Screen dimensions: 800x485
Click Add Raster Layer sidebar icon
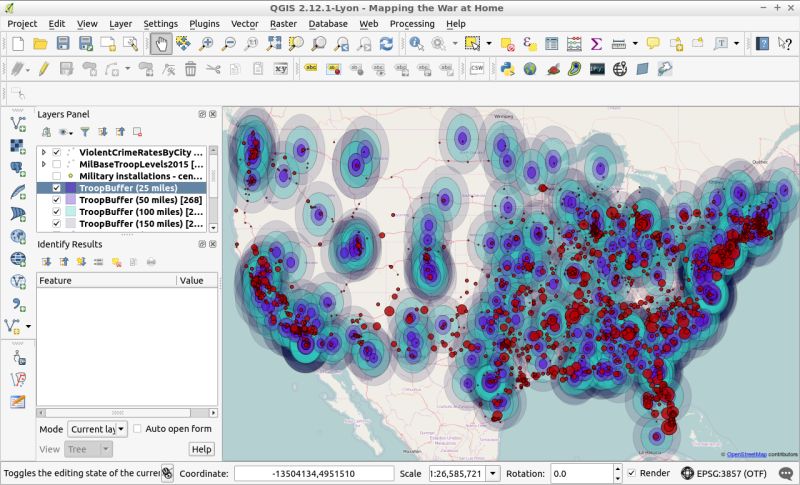[18, 146]
